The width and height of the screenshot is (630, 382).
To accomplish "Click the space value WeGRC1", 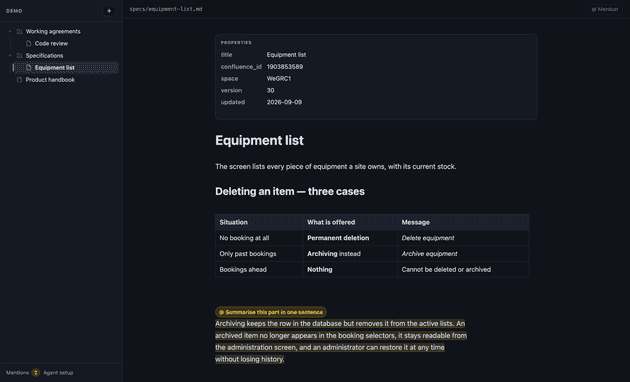I will point(278,79).
